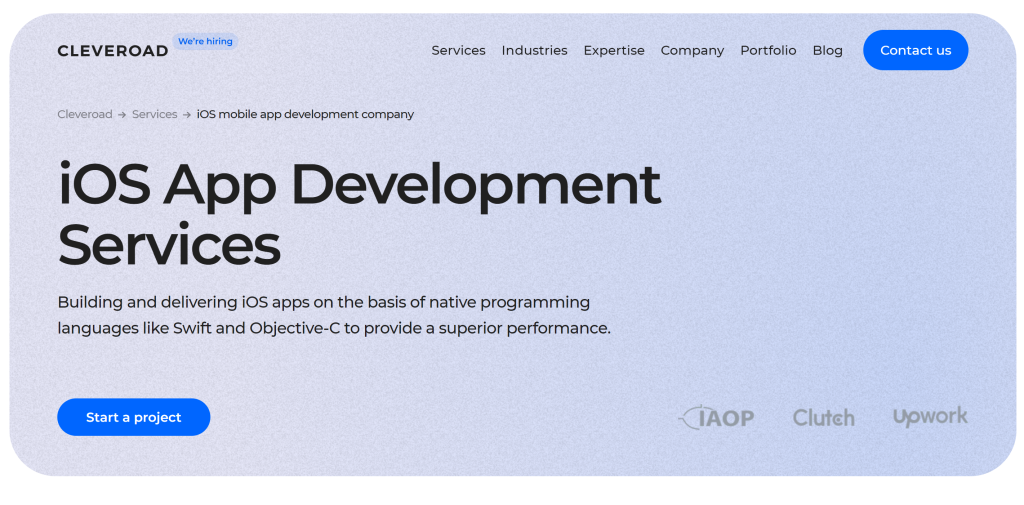
Task: Click the breadcrumb arrow after Services
Action: click(187, 115)
